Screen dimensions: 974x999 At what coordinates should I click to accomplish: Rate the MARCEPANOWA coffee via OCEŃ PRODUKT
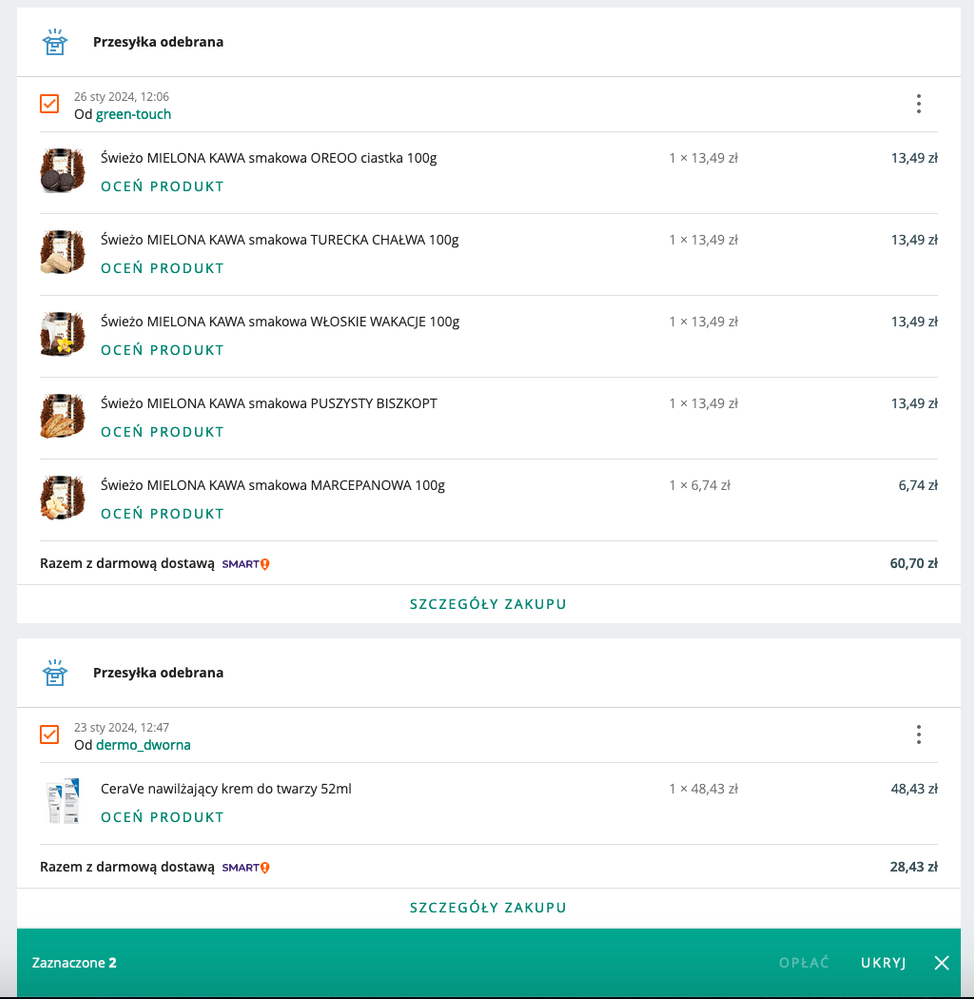(x=162, y=514)
